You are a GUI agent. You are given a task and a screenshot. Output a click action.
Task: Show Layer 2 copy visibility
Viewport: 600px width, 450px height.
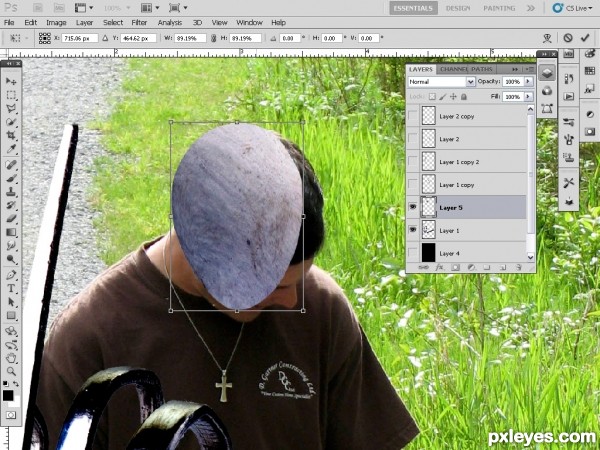413,116
